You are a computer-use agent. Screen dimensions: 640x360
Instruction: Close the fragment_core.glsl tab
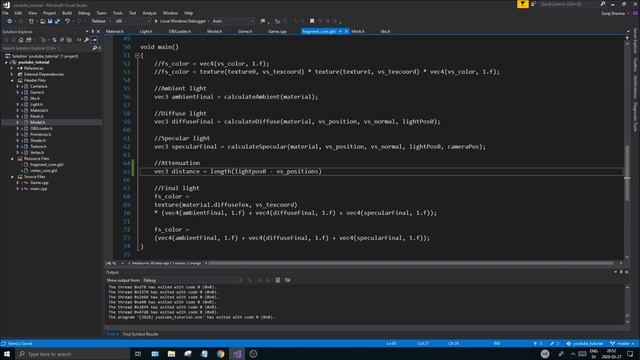(x=347, y=31)
